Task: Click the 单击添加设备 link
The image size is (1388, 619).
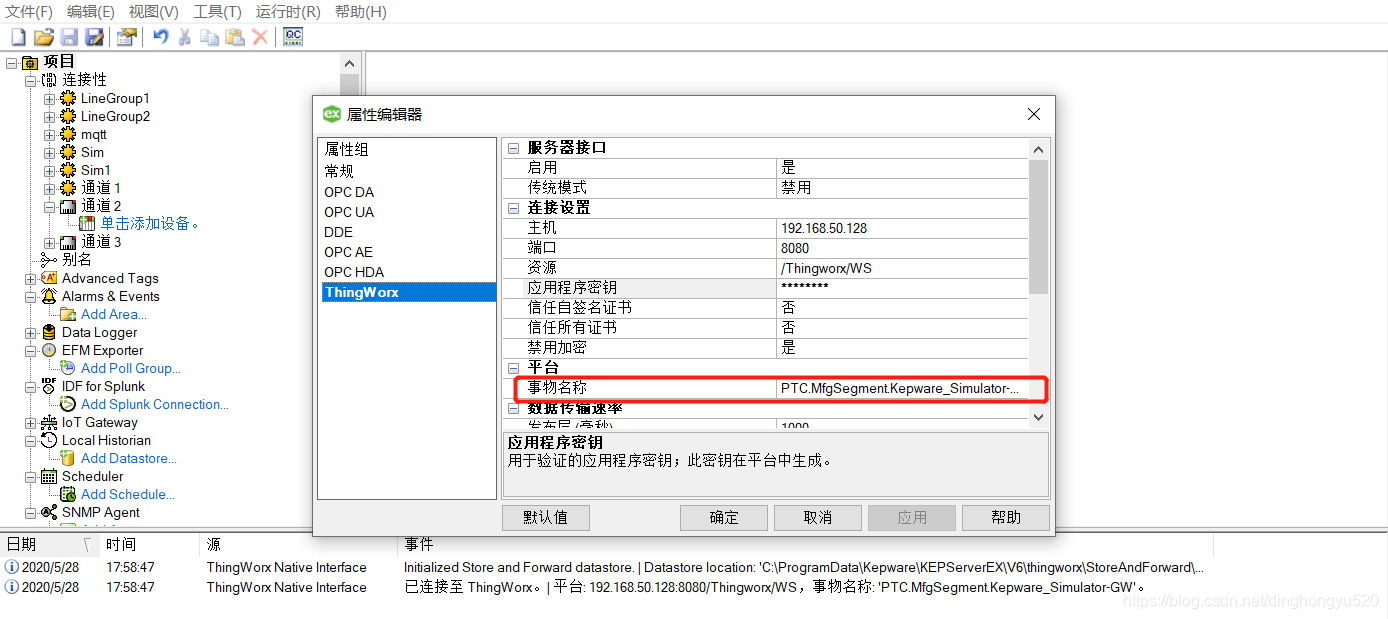Action: [x=150, y=224]
